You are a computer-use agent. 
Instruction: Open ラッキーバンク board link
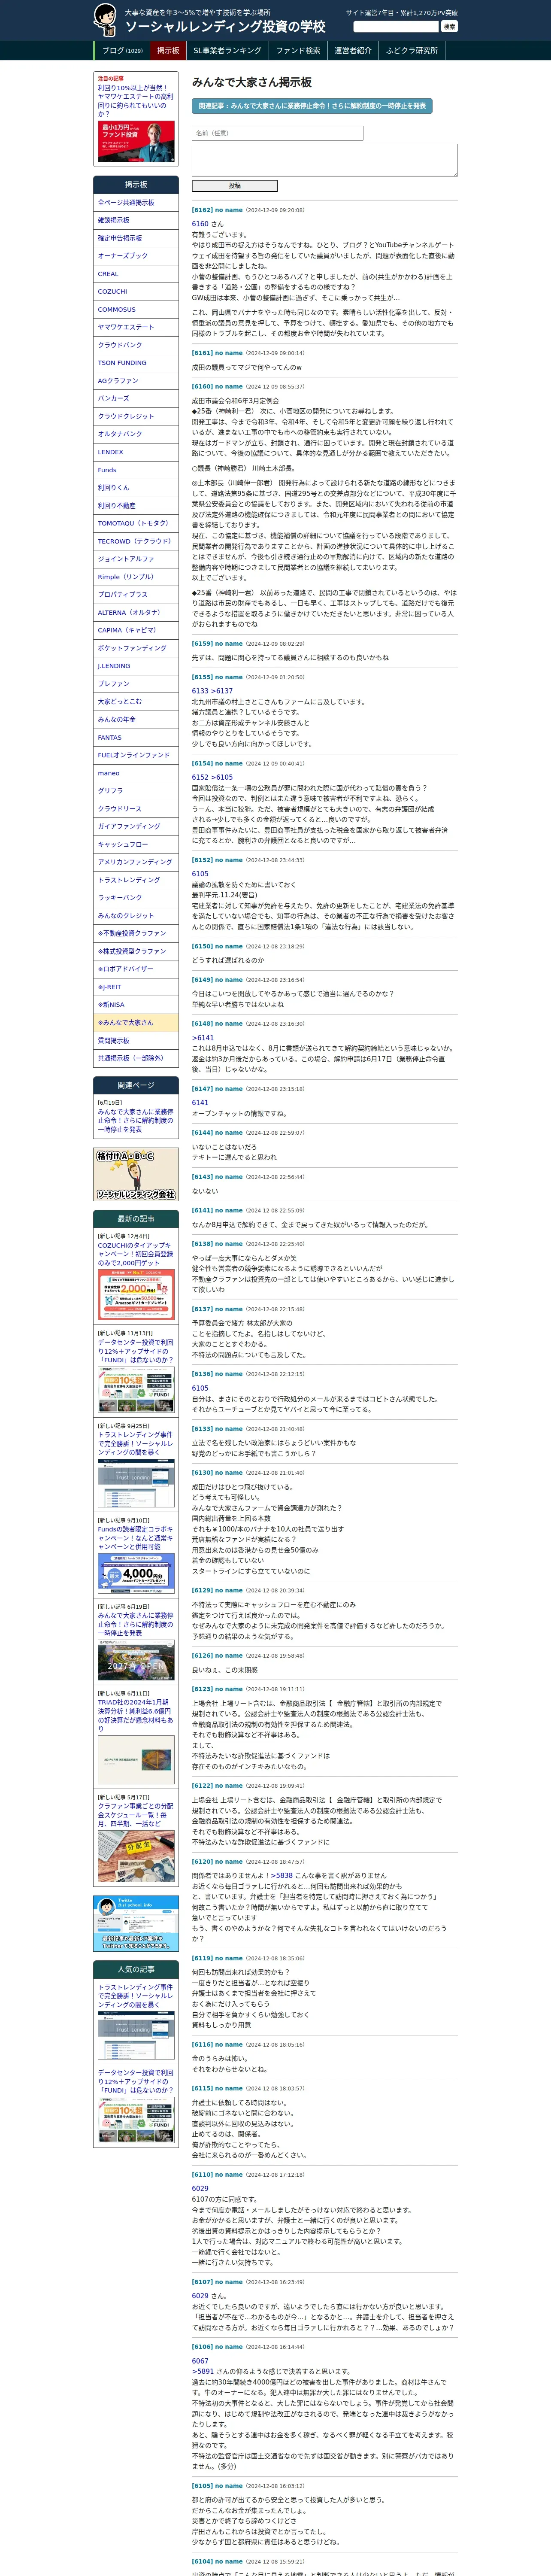136,898
